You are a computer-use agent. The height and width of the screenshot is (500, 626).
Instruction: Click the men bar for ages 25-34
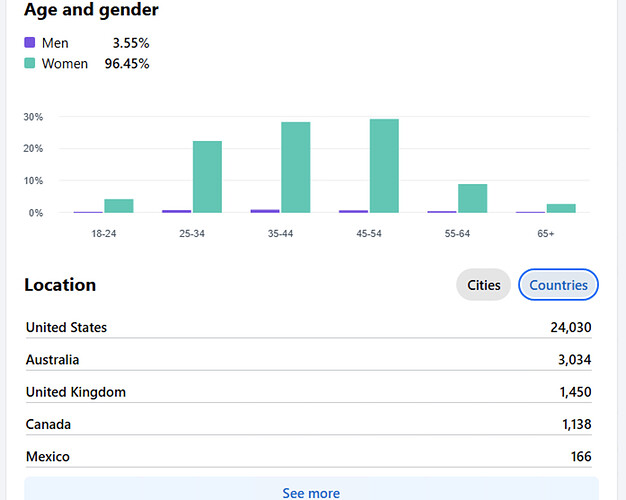(176, 211)
